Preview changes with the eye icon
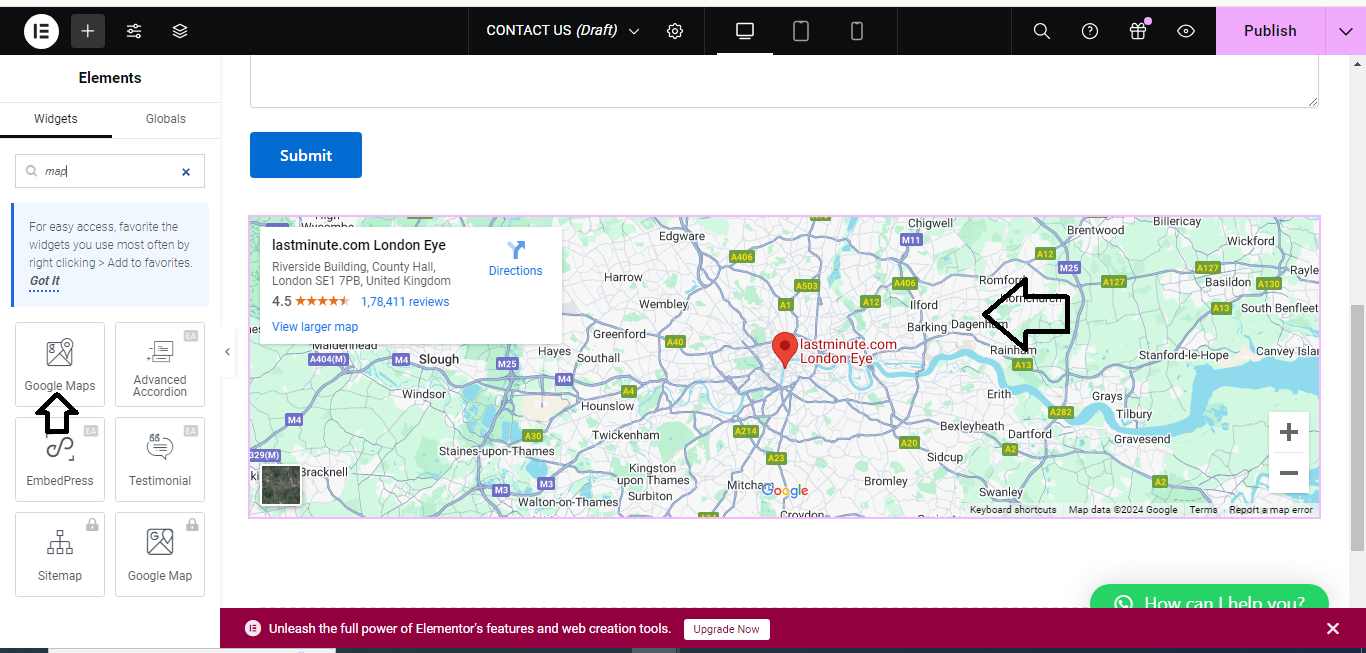1366x653 pixels. (x=1186, y=31)
